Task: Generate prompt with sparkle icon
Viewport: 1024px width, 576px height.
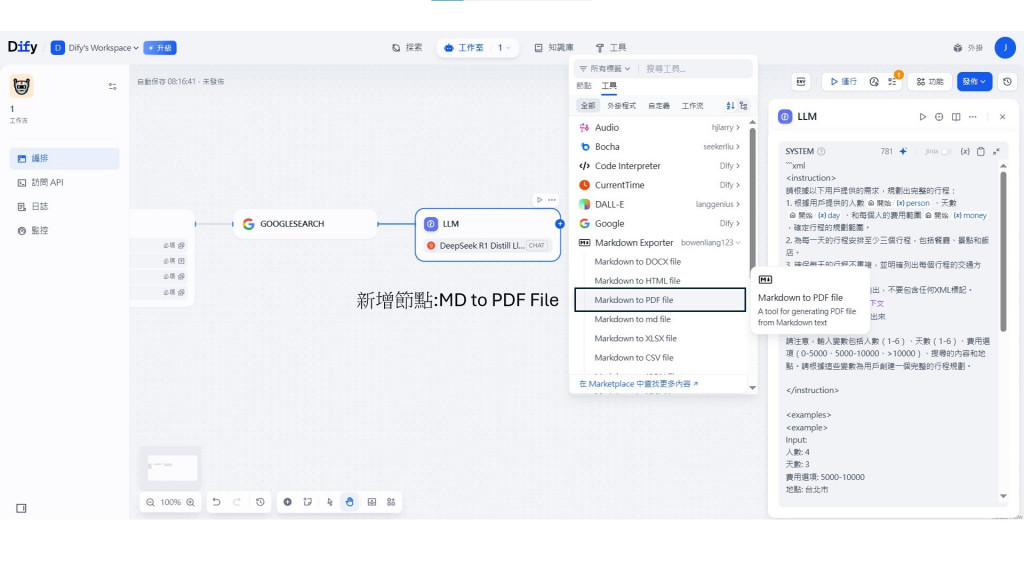Action: (903, 152)
